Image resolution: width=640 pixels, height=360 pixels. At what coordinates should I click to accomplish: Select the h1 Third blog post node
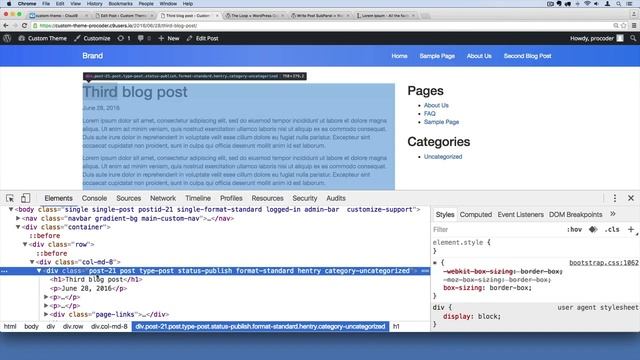96,280
